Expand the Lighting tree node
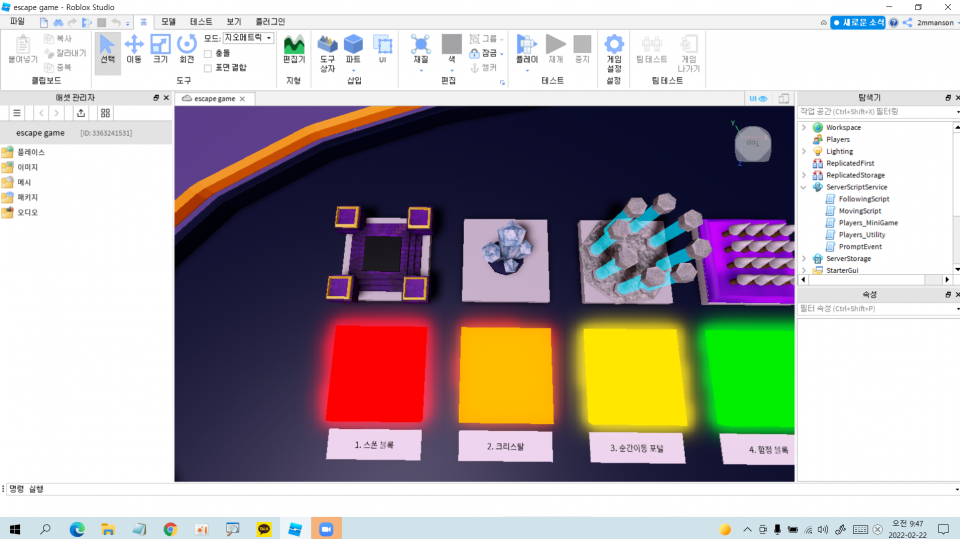This screenshot has height=539, width=960. tap(804, 151)
